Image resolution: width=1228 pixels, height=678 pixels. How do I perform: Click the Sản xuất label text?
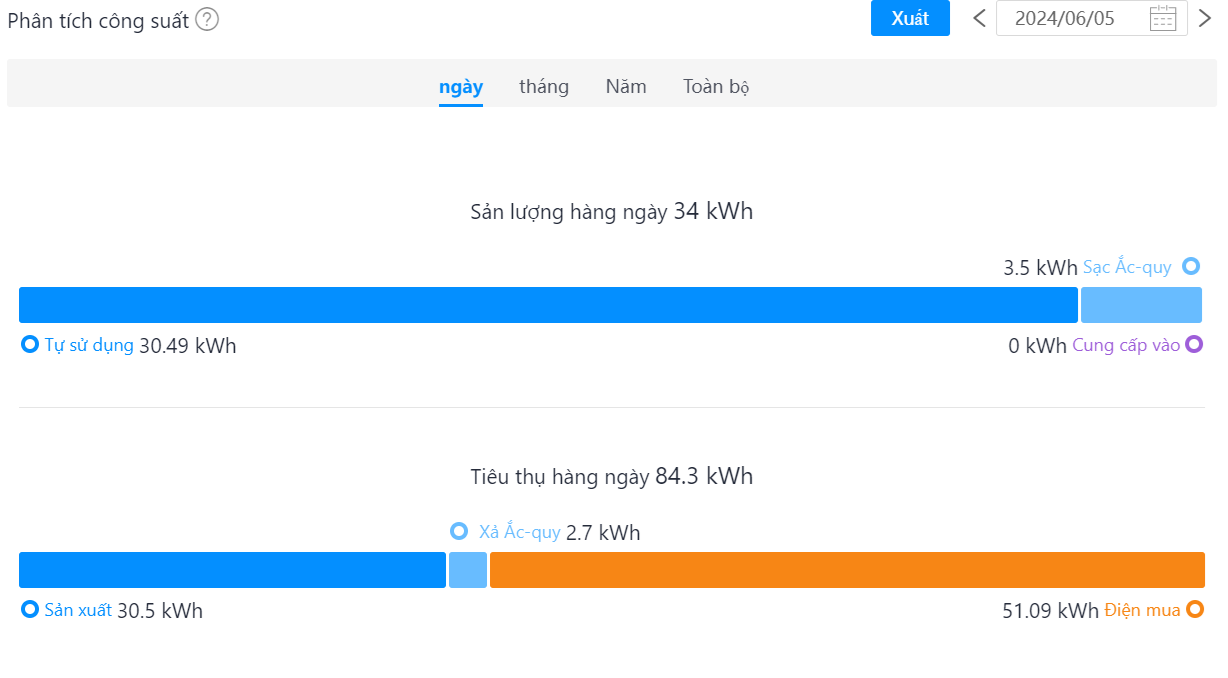point(78,610)
